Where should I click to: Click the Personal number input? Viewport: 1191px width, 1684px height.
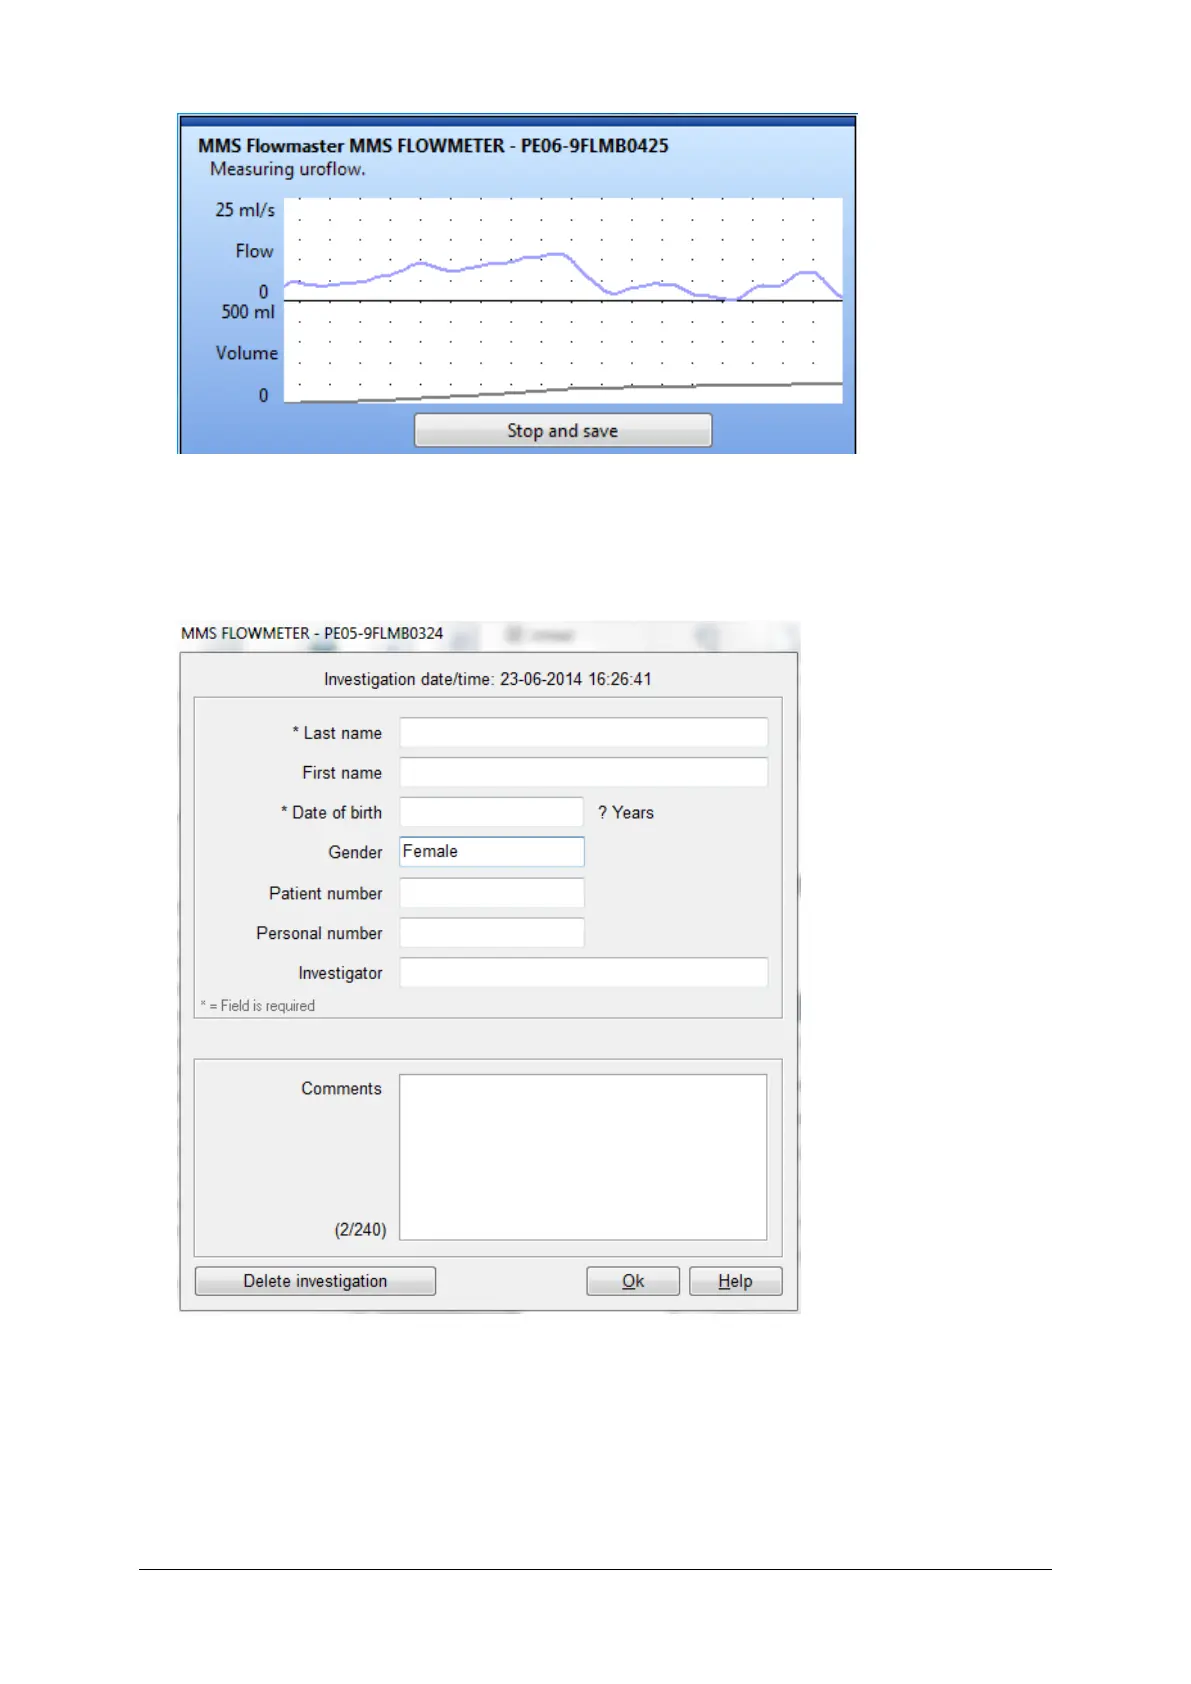click(x=492, y=933)
